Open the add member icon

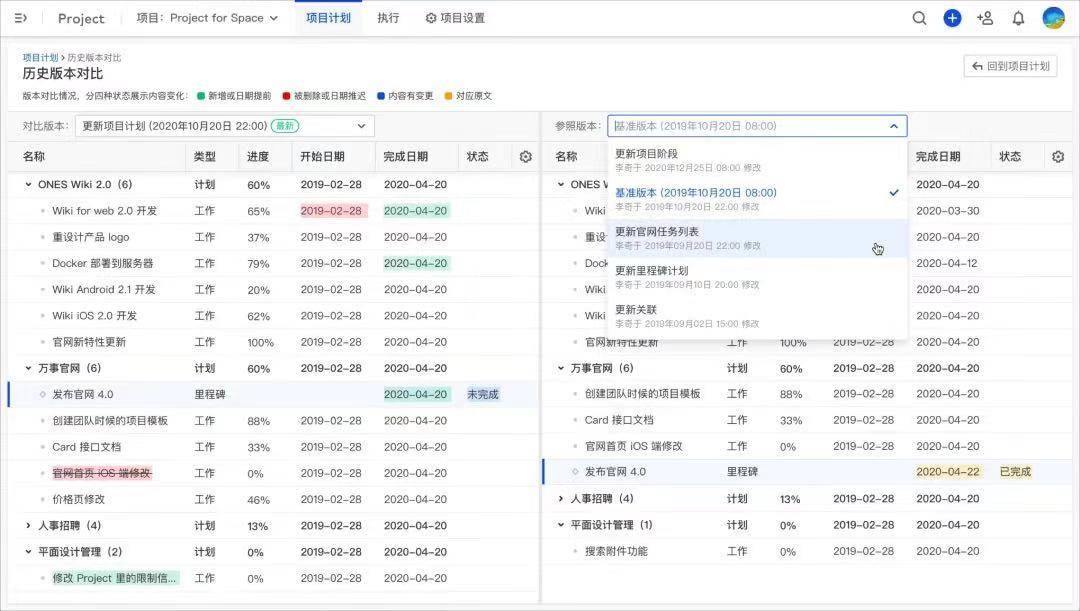(985, 18)
